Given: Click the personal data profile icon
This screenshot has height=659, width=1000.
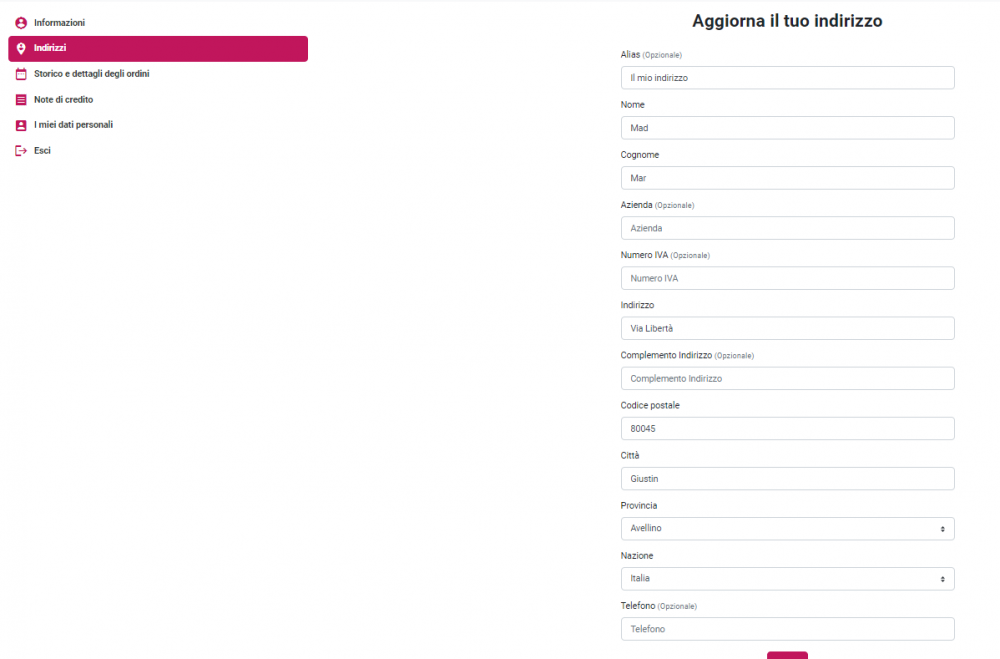Looking at the screenshot, I should pyautogui.click(x=21, y=125).
